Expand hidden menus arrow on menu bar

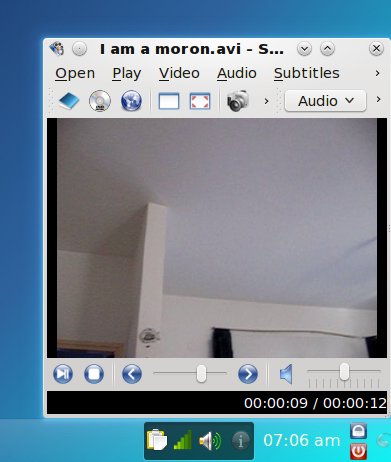pyautogui.click(x=377, y=73)
